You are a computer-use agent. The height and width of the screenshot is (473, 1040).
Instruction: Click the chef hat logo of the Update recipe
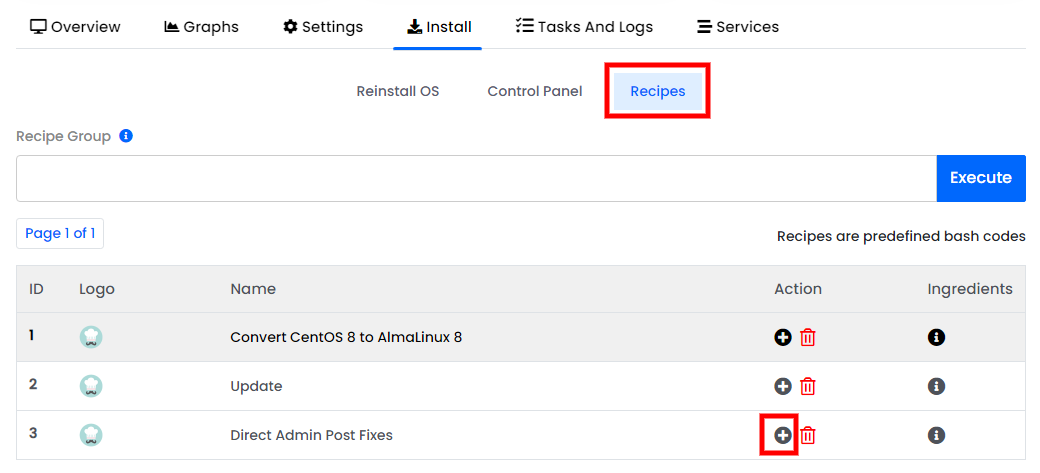pos(91,386)
